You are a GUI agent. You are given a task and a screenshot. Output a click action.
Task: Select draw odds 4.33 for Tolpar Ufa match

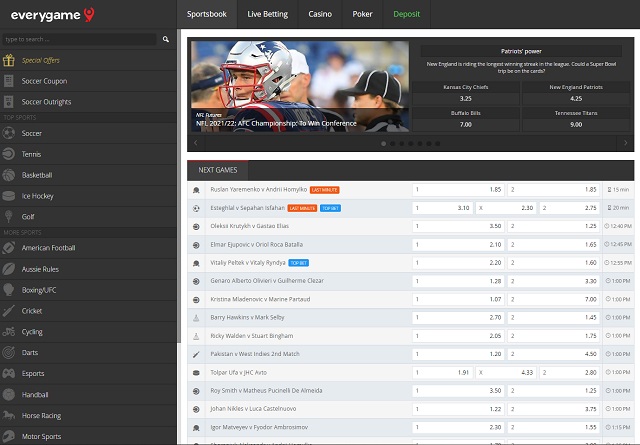click(x=506, y=372)
